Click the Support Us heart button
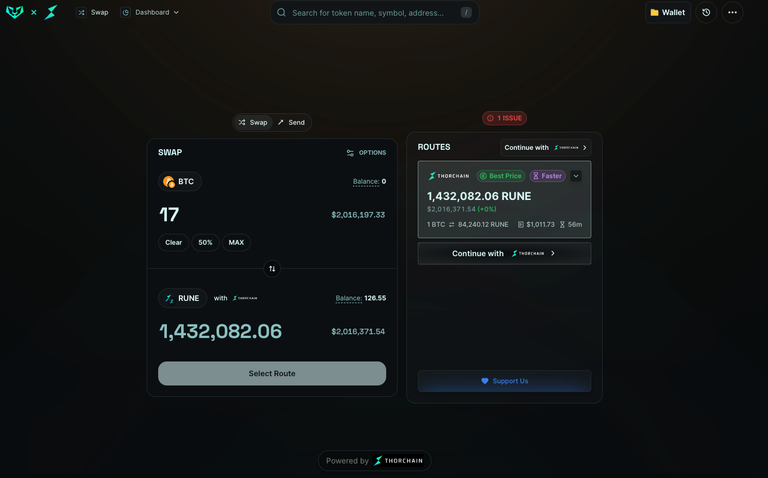768x478 pixels. click(504, 381)
